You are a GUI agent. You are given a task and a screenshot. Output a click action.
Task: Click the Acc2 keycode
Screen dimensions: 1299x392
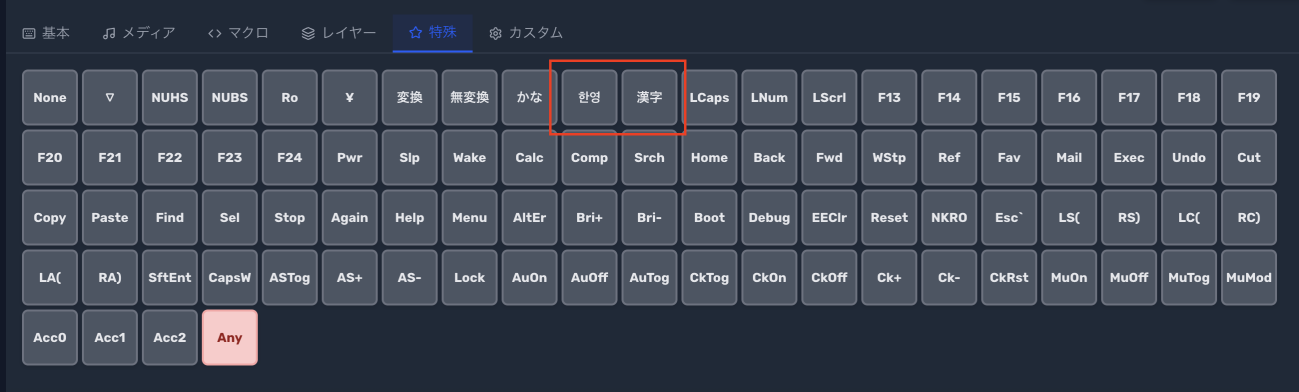(170, 338)
